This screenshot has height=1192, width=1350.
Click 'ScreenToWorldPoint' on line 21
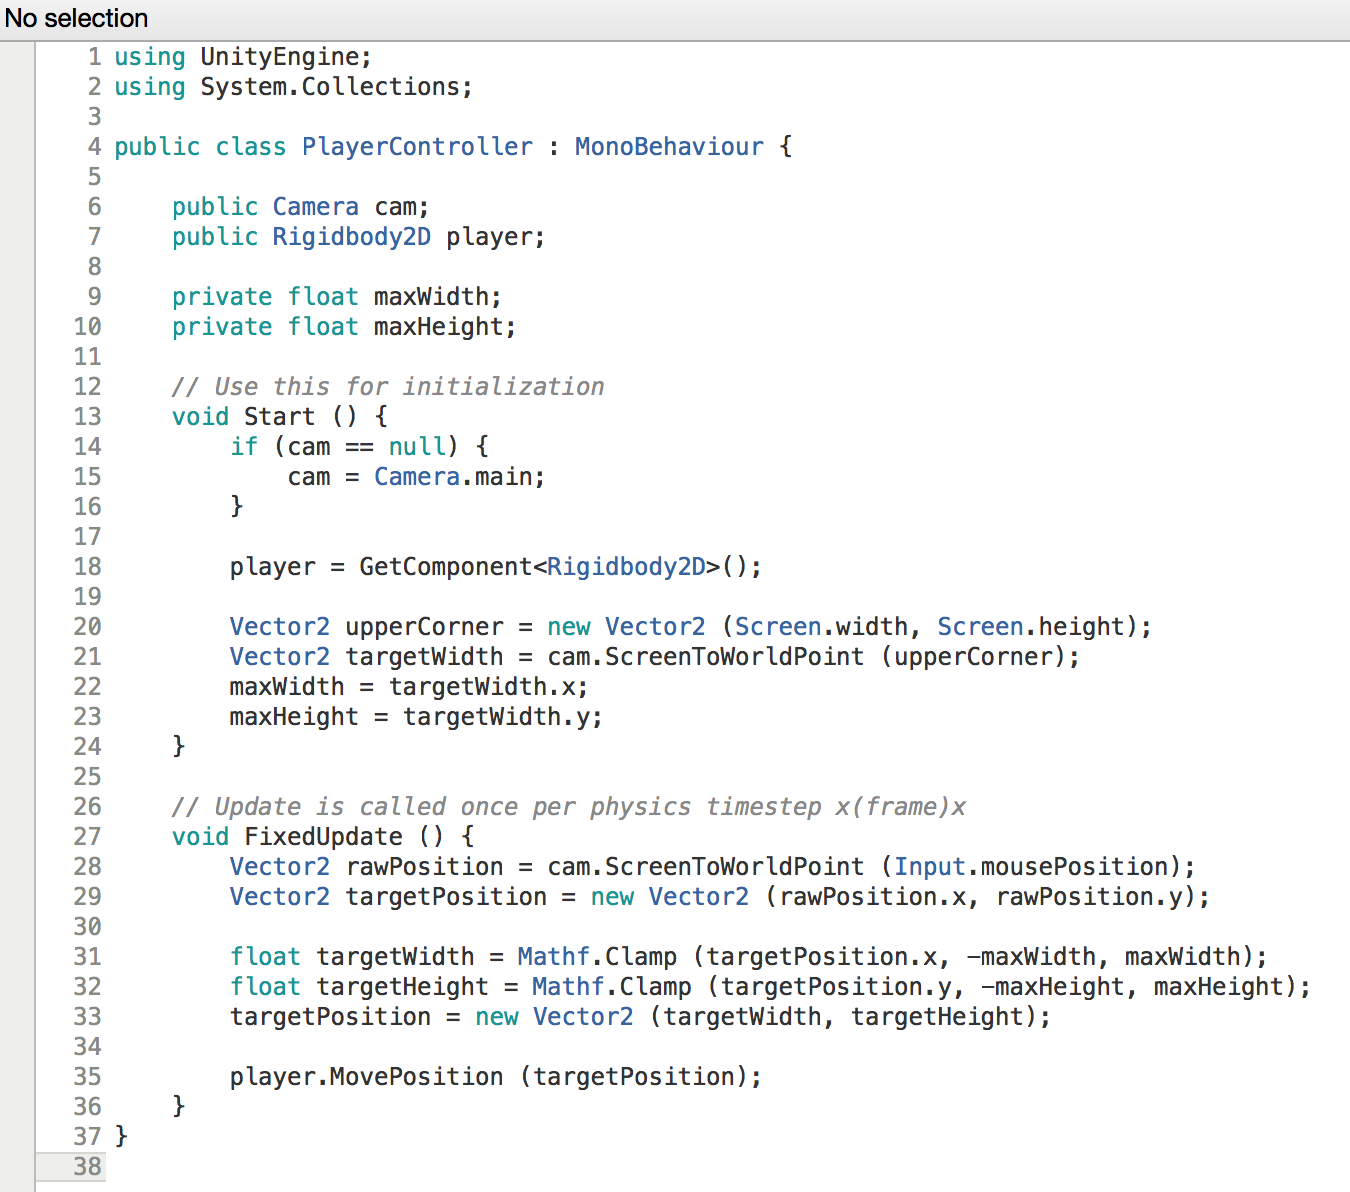(x=734, y=657)
